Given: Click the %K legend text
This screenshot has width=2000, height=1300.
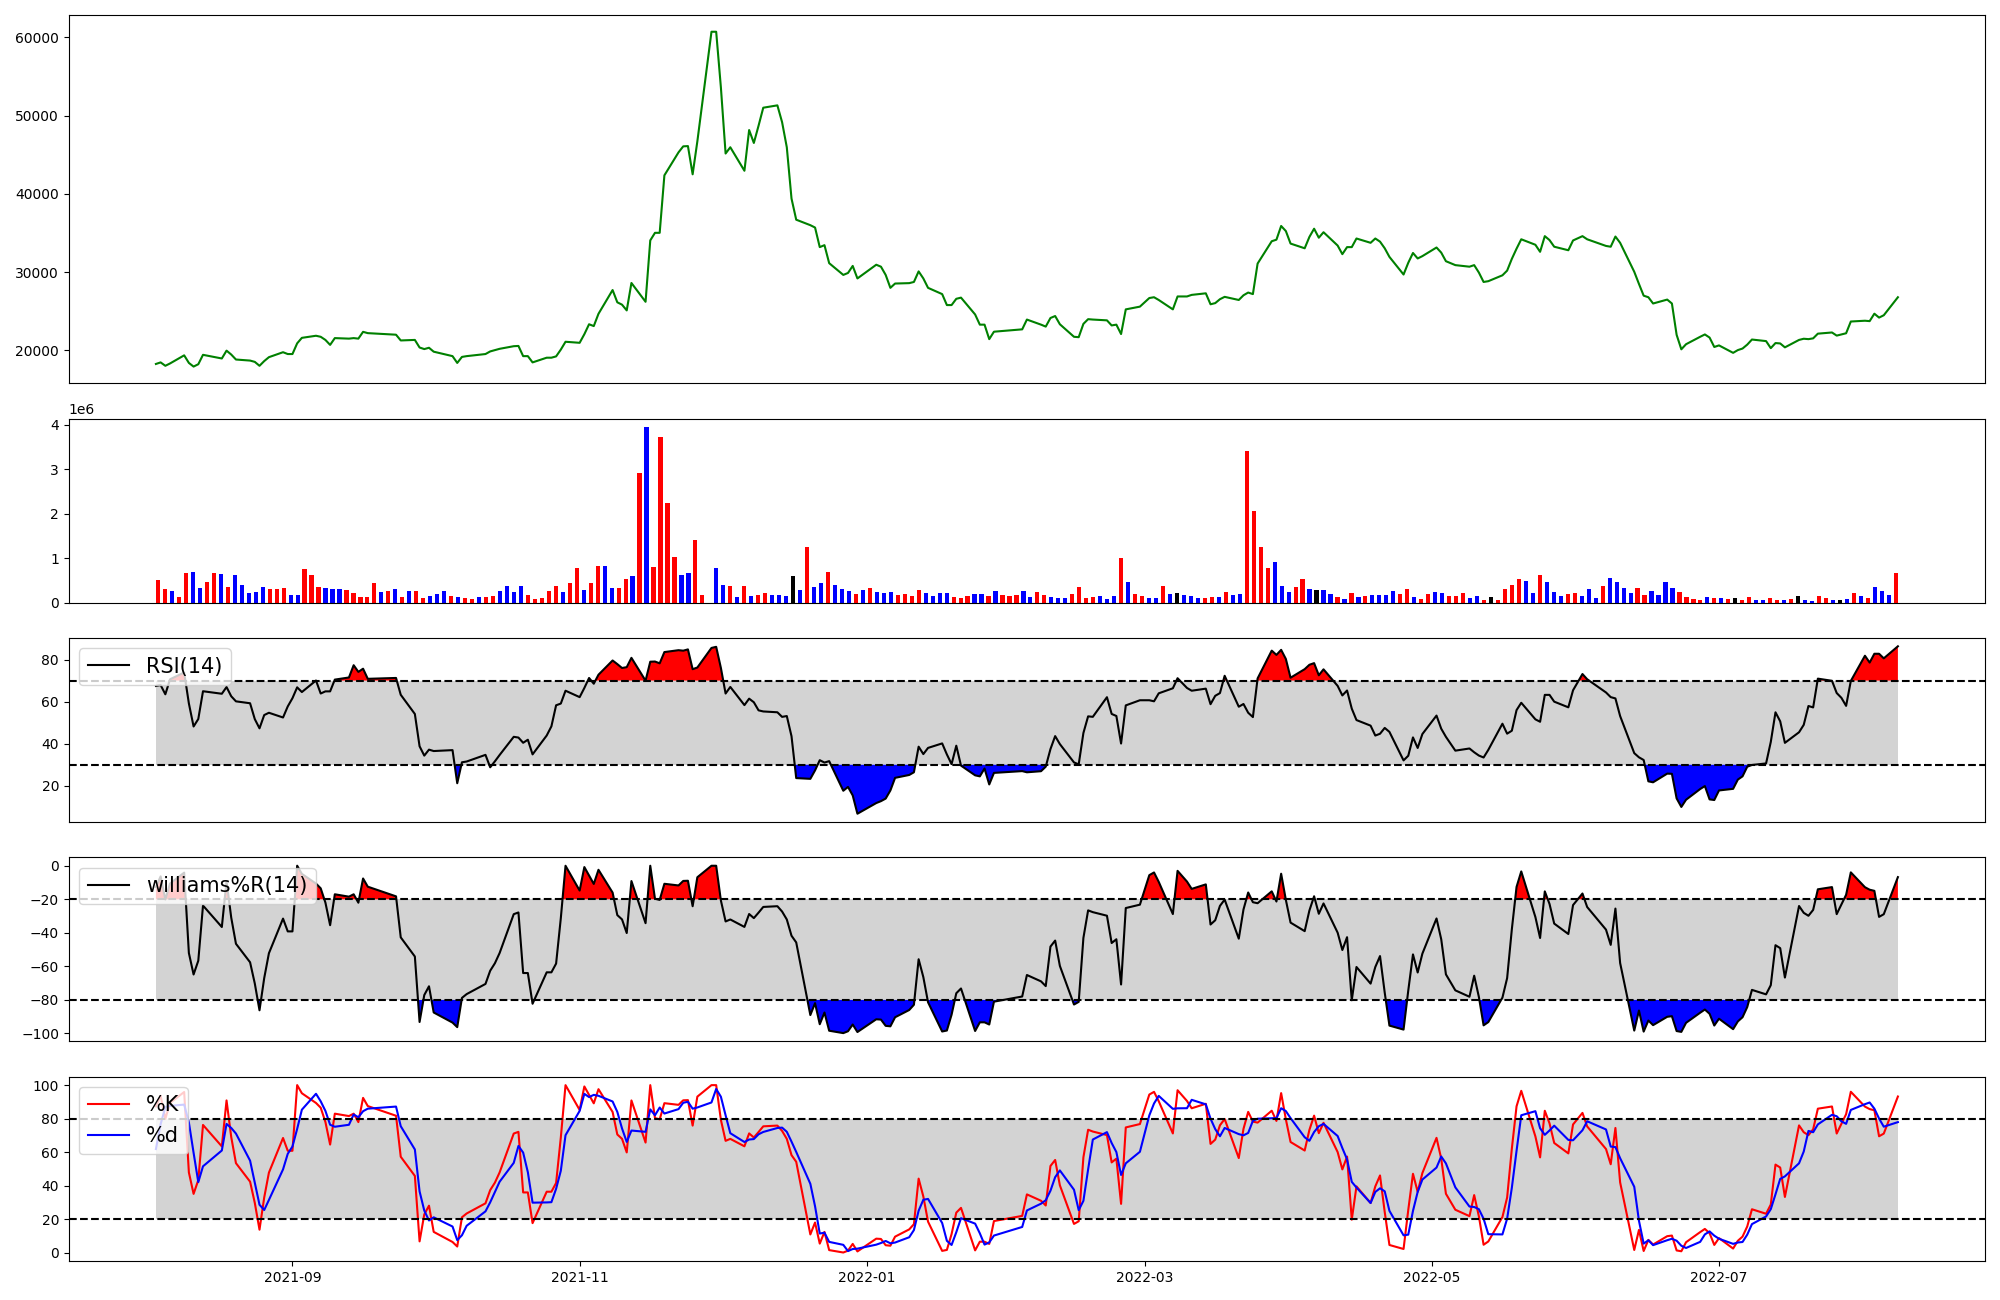Looking at the screenshot, I should [x=162, y=1104].
